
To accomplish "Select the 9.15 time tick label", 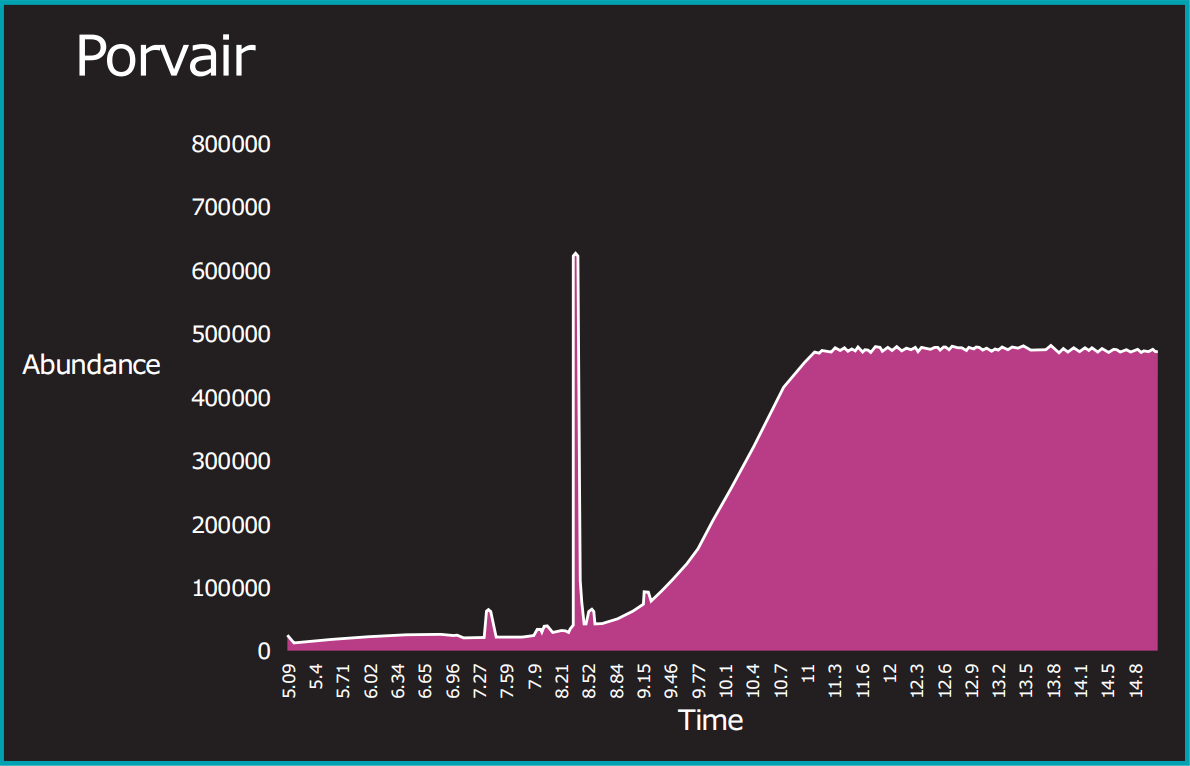I will click(x=644, y=681).
